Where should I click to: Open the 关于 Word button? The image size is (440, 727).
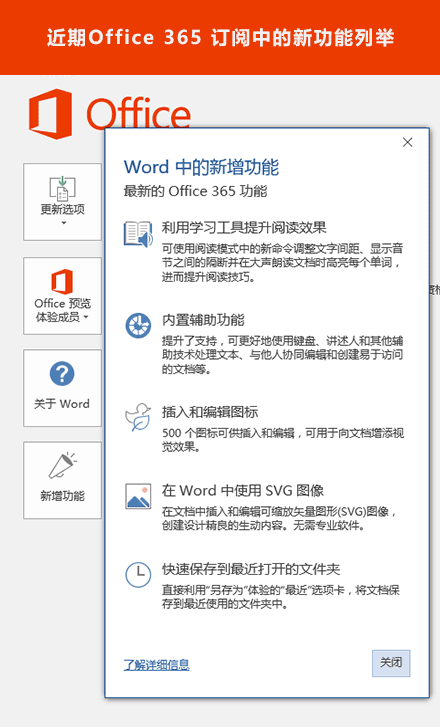pyautogui.click(x=63, y=388)
